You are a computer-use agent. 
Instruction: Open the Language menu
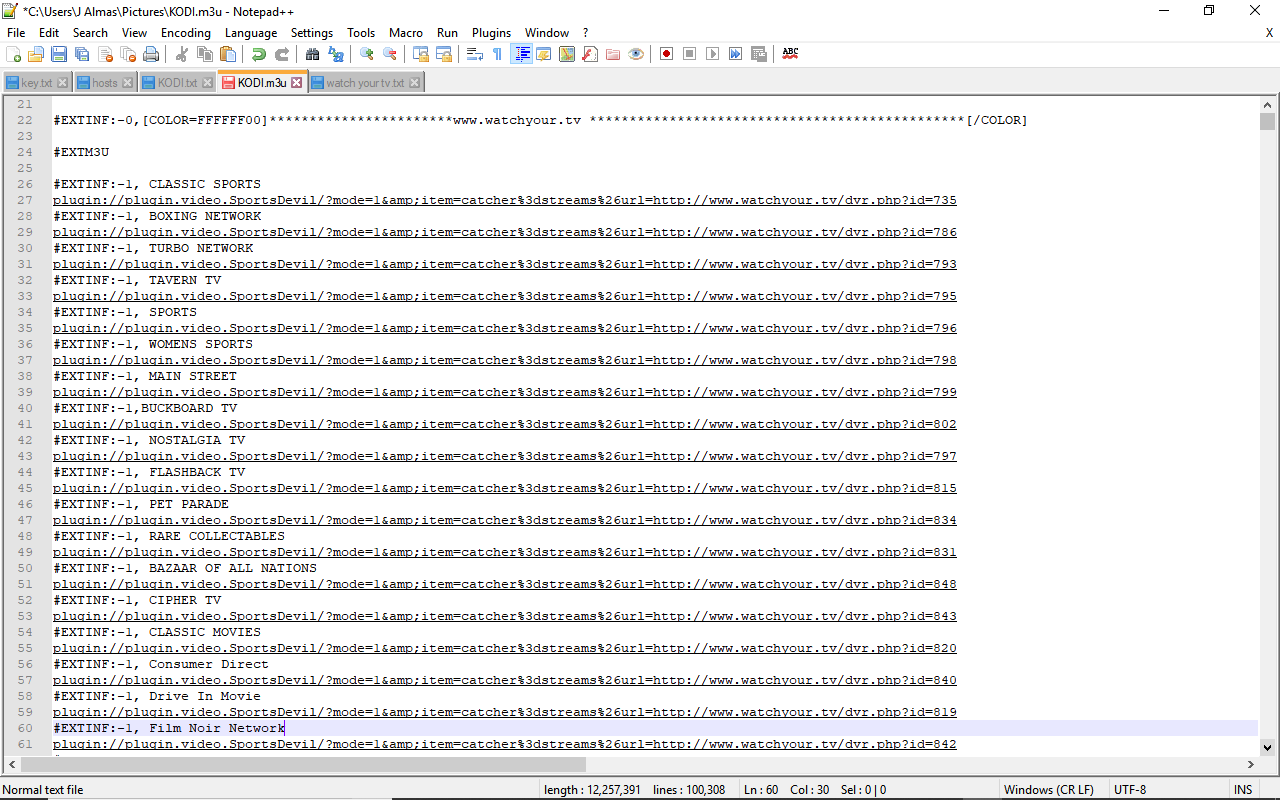(x=251, y=33)
